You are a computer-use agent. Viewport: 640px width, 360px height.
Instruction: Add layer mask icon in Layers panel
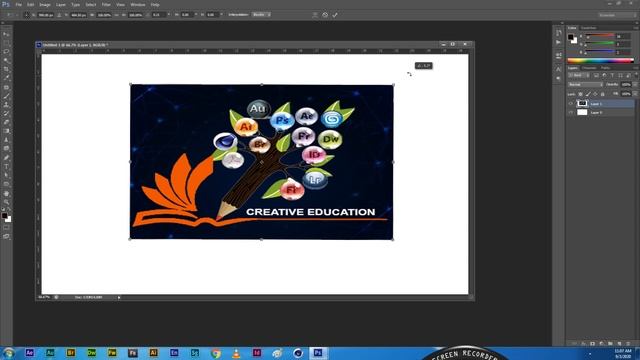coord(592,344)
